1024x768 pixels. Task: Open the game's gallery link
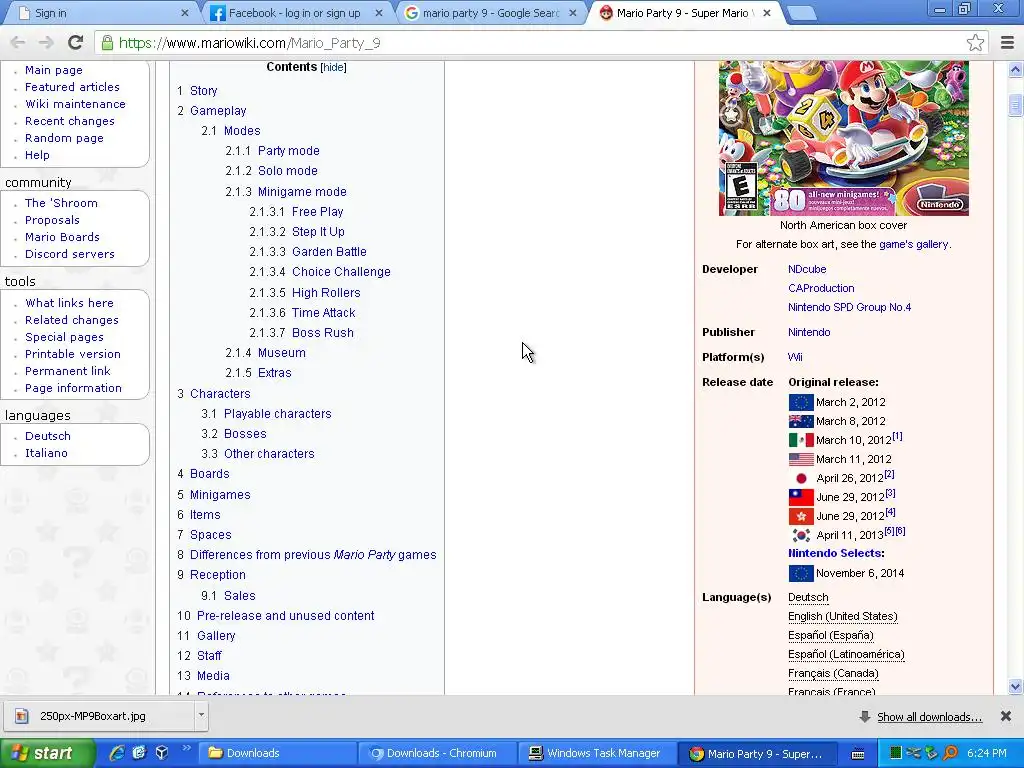[x=914, y=244]
